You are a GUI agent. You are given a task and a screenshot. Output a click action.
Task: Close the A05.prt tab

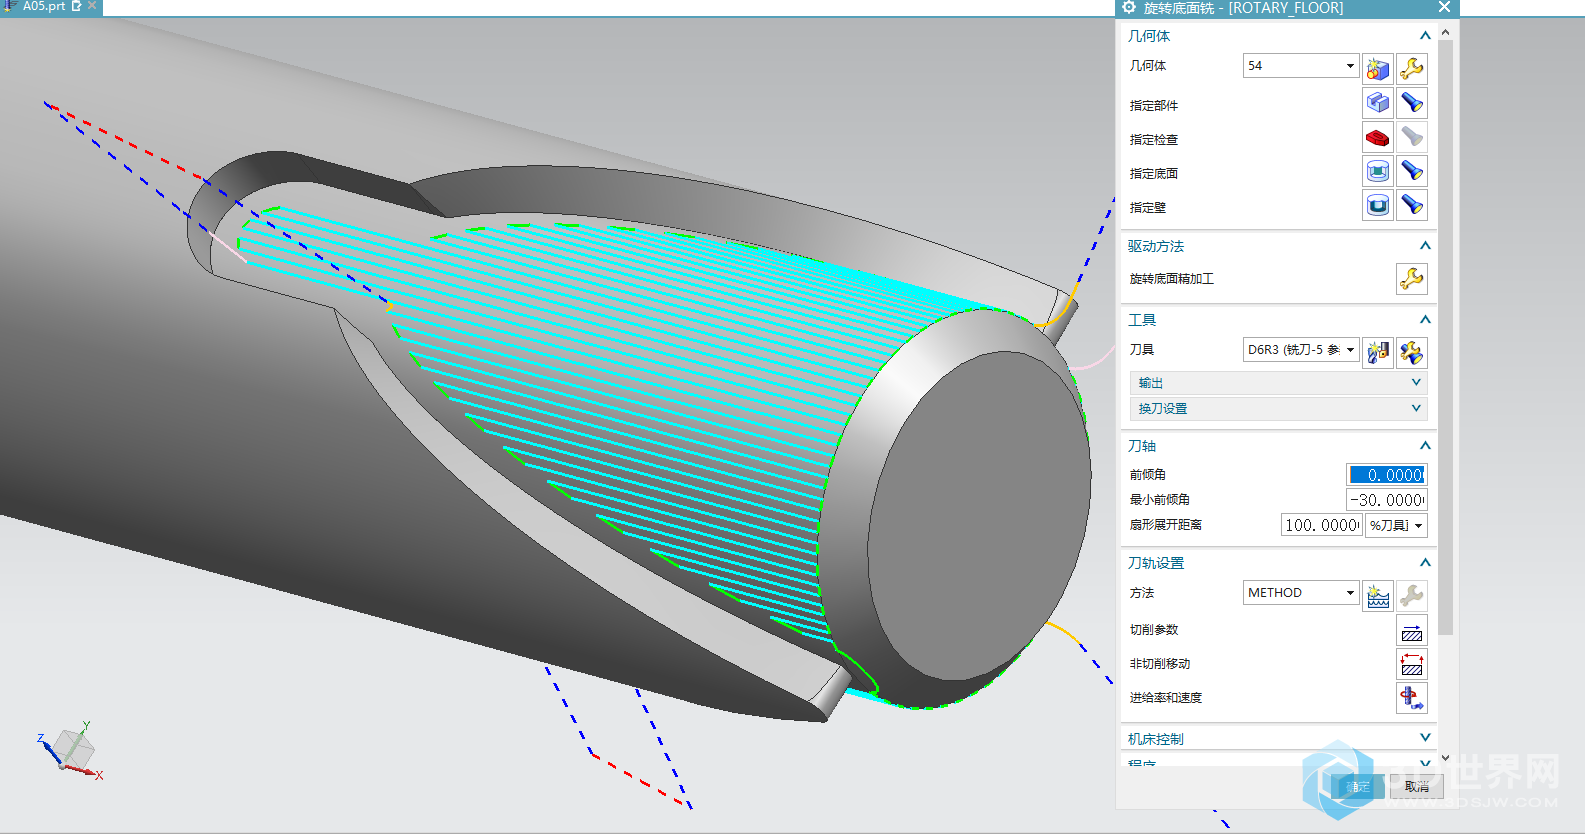pyautogui.click(x=92, y=6)
